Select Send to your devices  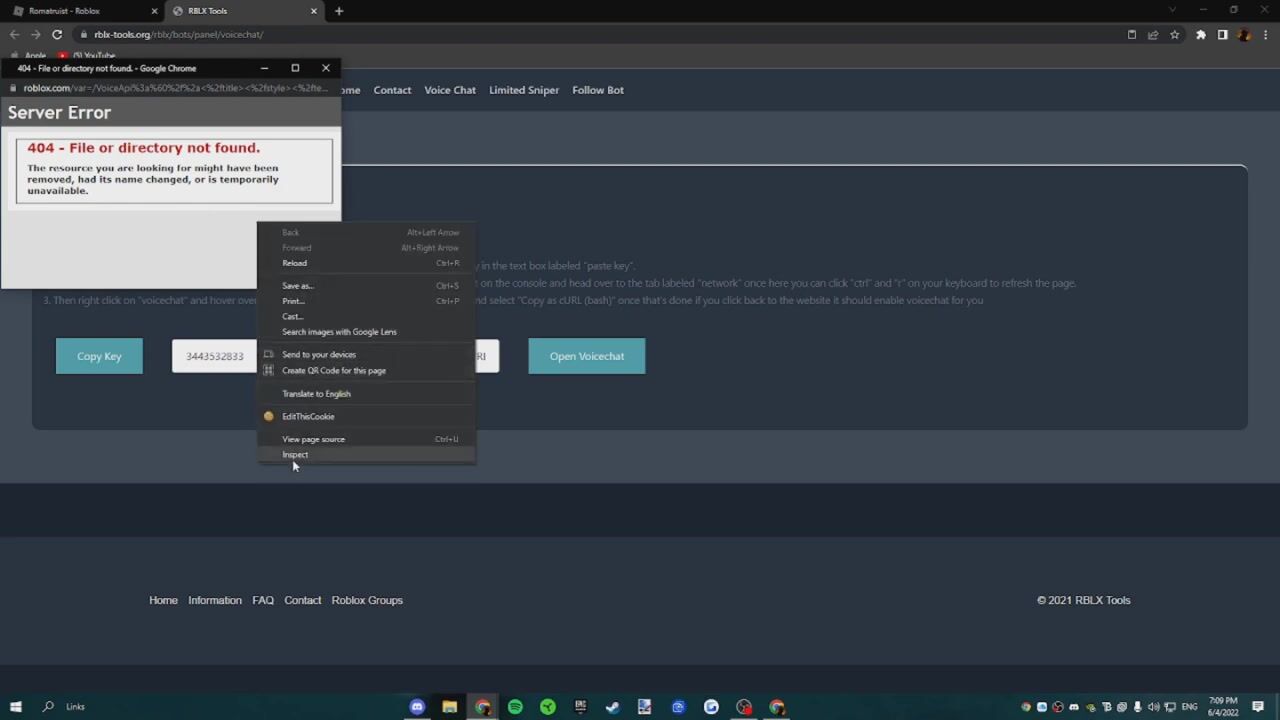click(366, 355)
